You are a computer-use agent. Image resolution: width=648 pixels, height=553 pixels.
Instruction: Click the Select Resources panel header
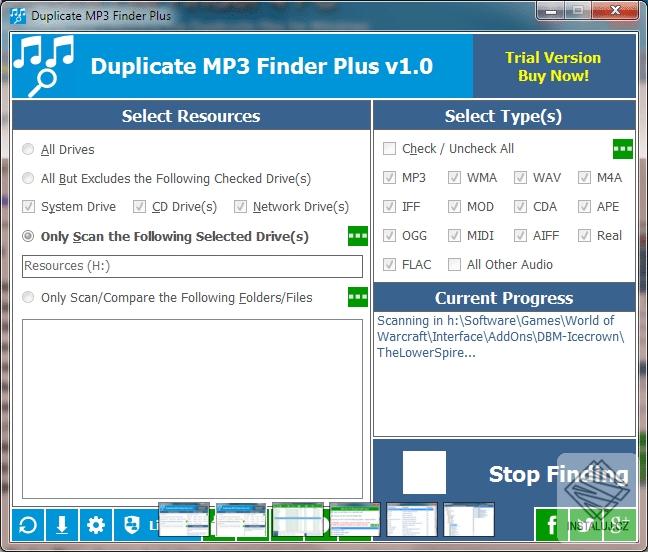[191, 116]
